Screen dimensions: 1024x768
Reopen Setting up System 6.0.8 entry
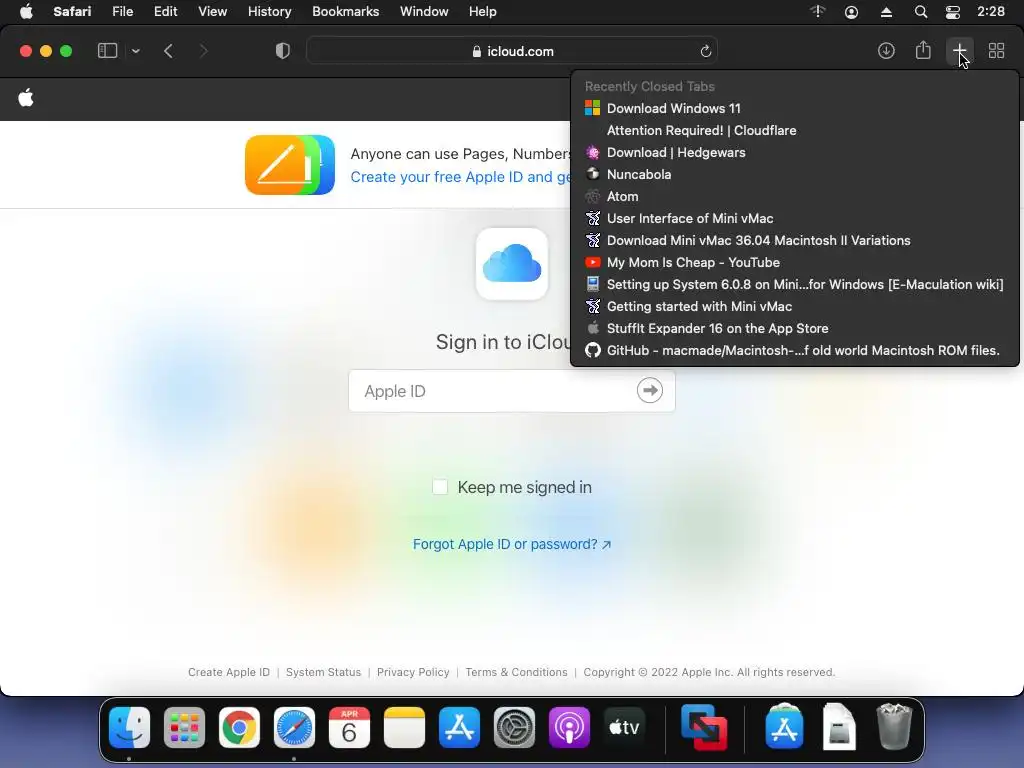pyautogui.click(x=794, y=285)
